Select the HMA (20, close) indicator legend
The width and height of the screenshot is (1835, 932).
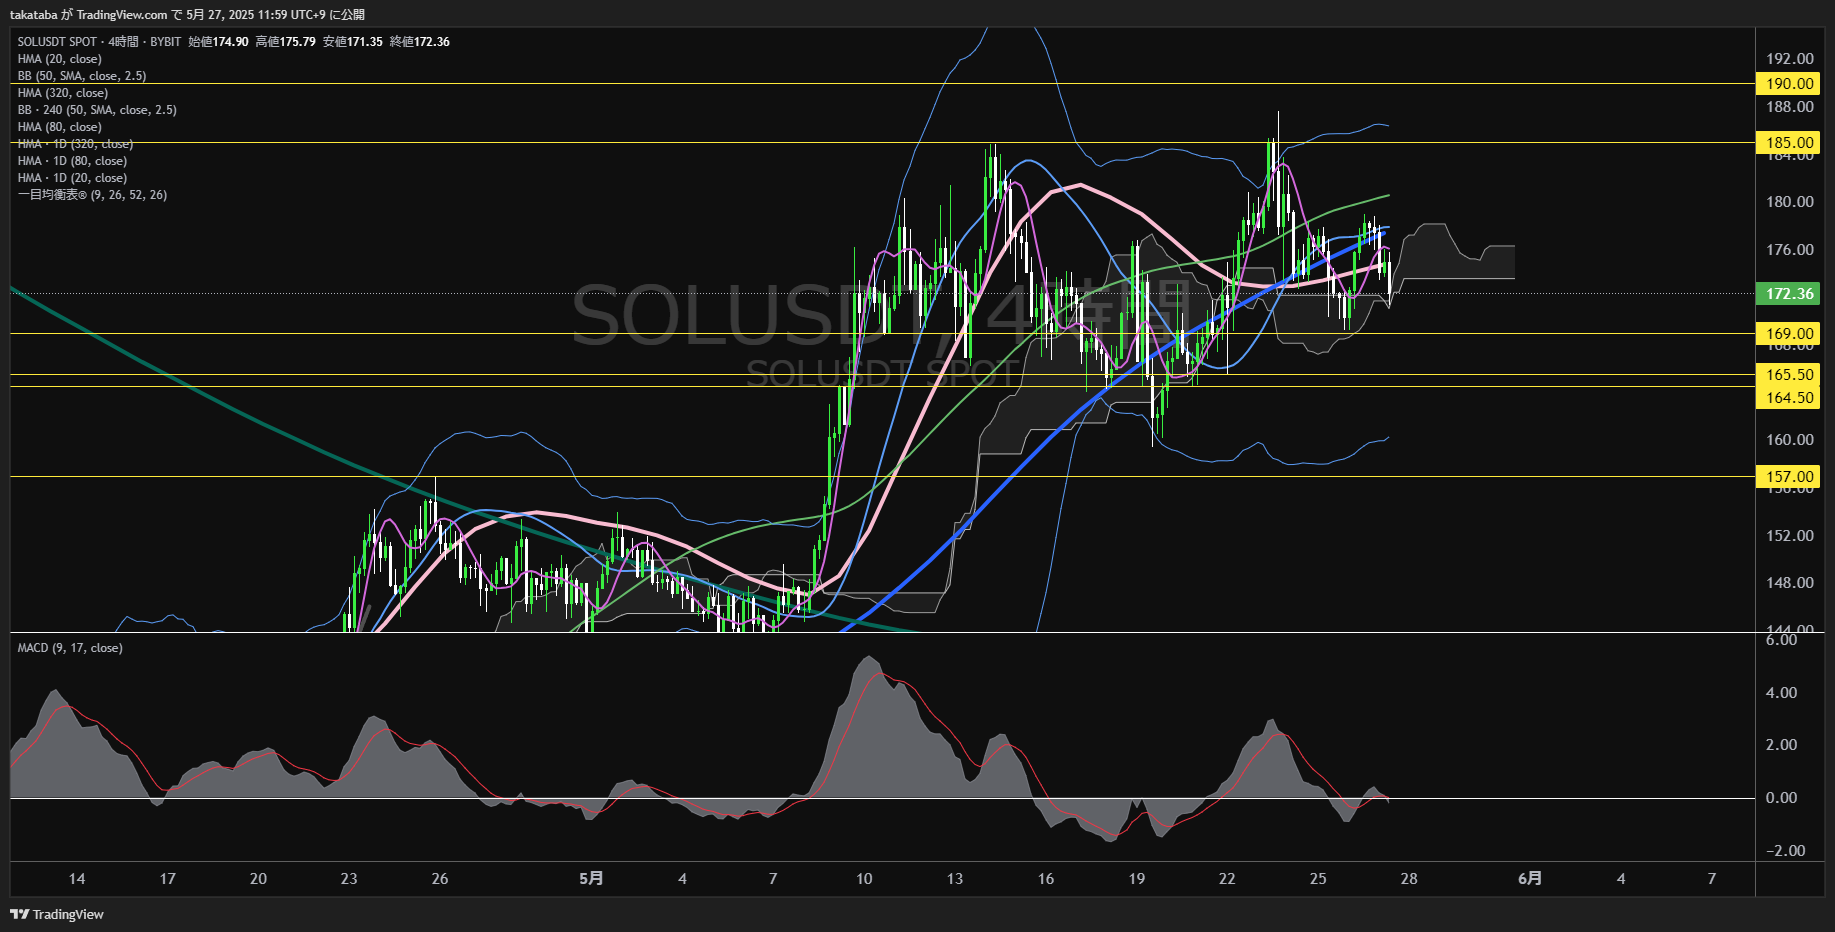click(x=59, y=59)
